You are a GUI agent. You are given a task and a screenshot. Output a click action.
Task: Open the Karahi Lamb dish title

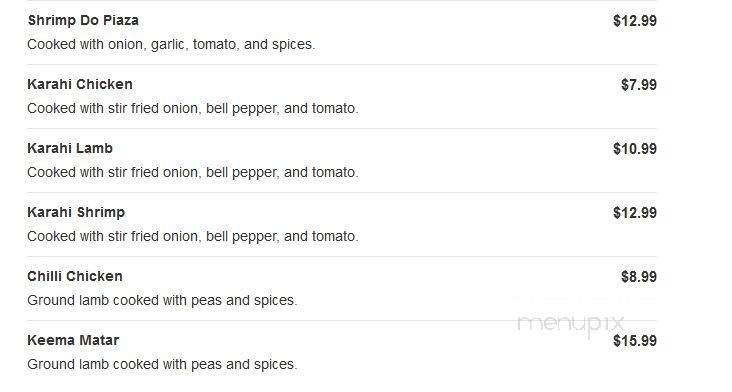(70, 148)
